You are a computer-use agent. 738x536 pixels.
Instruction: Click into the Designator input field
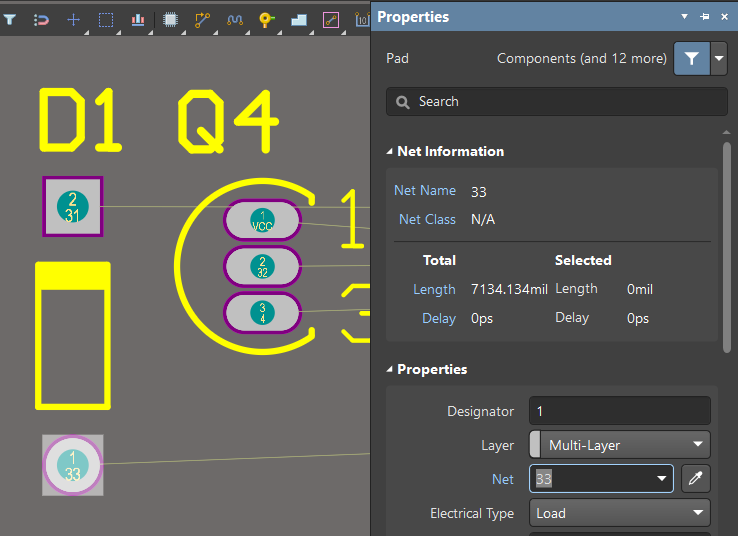(619, 411)
